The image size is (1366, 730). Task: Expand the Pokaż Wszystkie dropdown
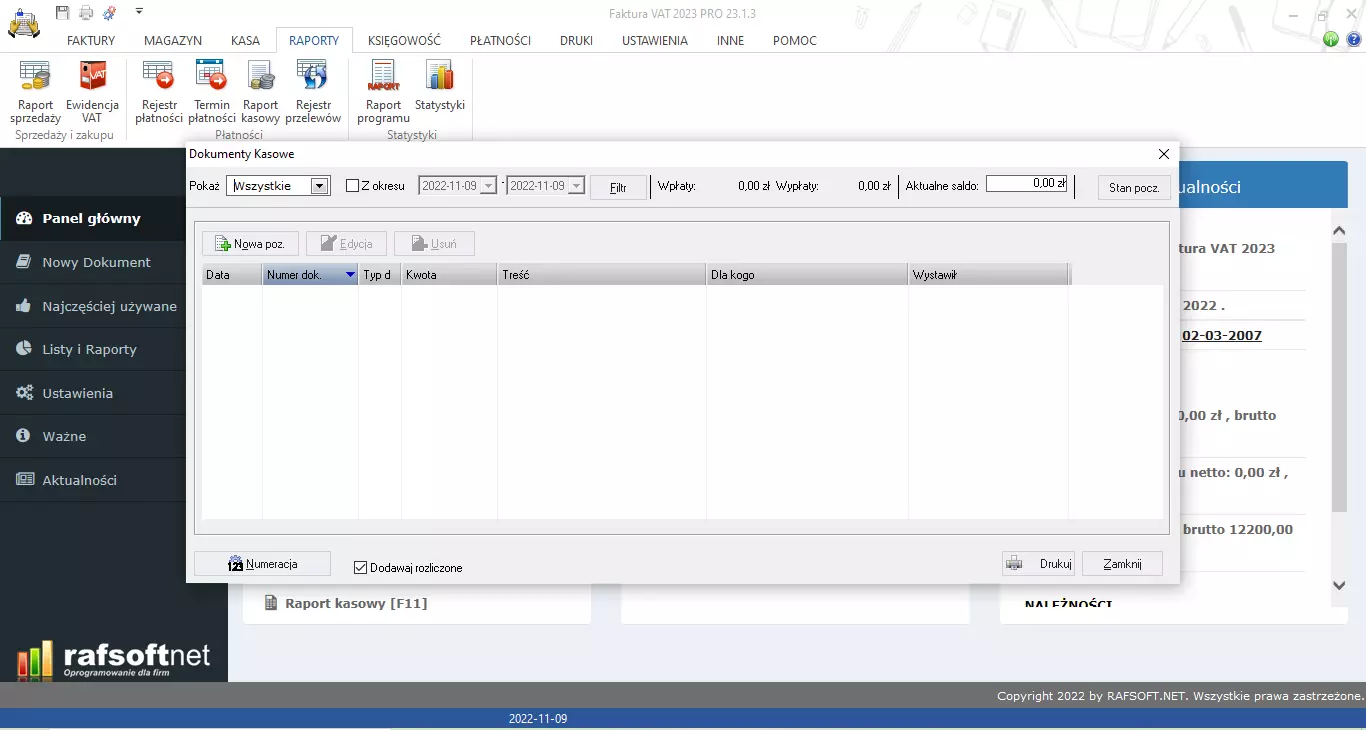[319, 186]
